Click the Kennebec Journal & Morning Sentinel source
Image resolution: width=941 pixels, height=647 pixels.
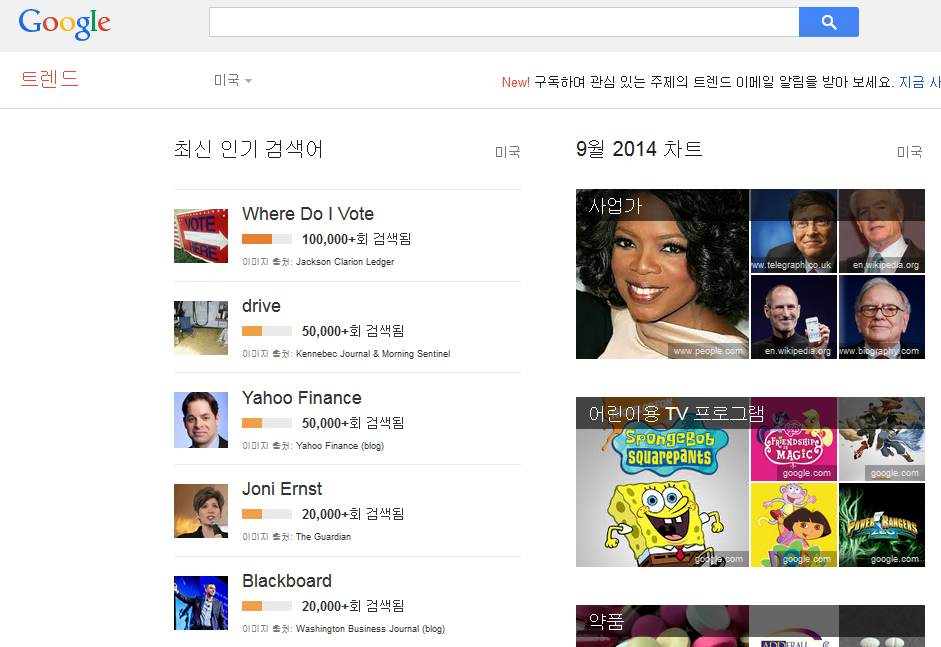(373, 354)
